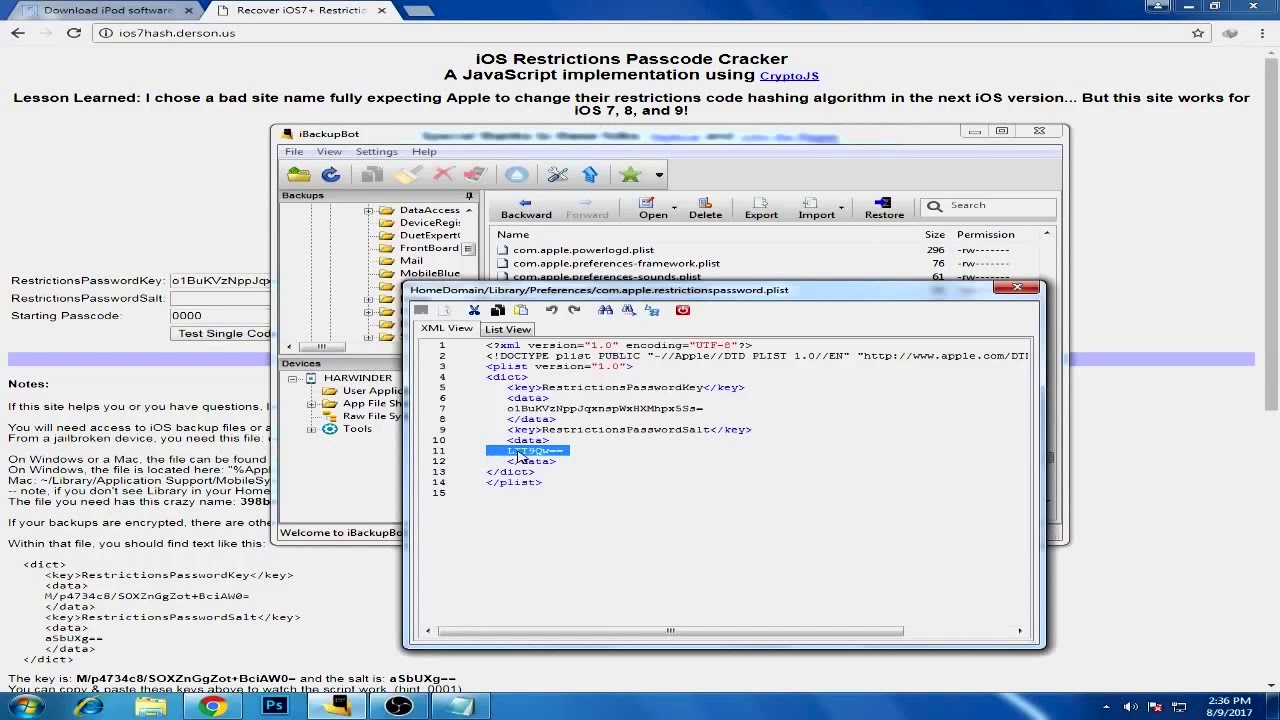1280x720 pixels.
Task: Click the paste clipboard icon in plist editor
Action: point(521,311)
